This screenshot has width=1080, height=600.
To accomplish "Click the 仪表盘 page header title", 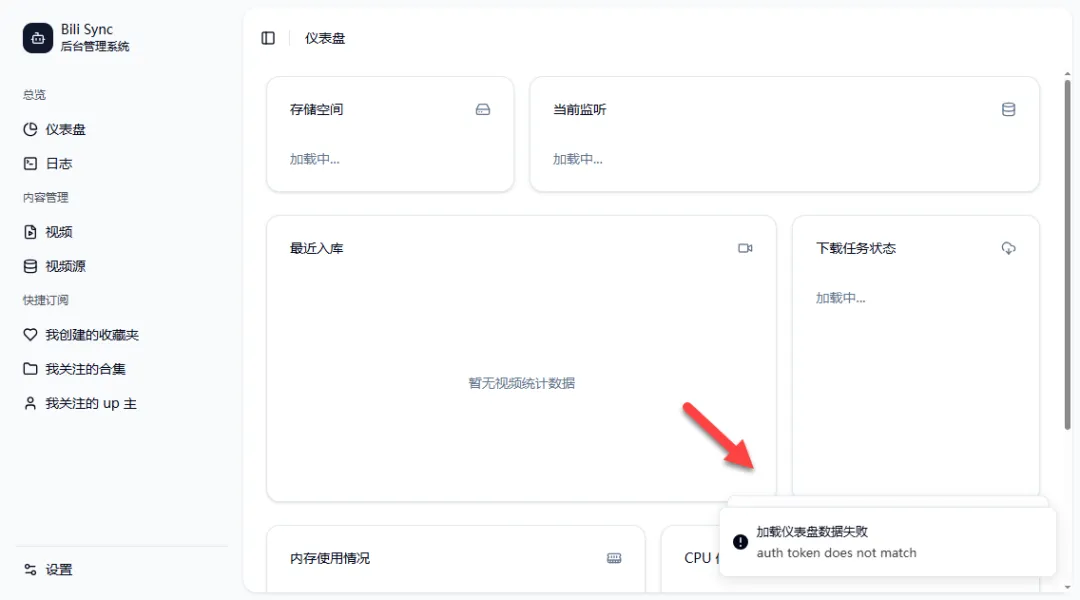I will pos(325,39).
